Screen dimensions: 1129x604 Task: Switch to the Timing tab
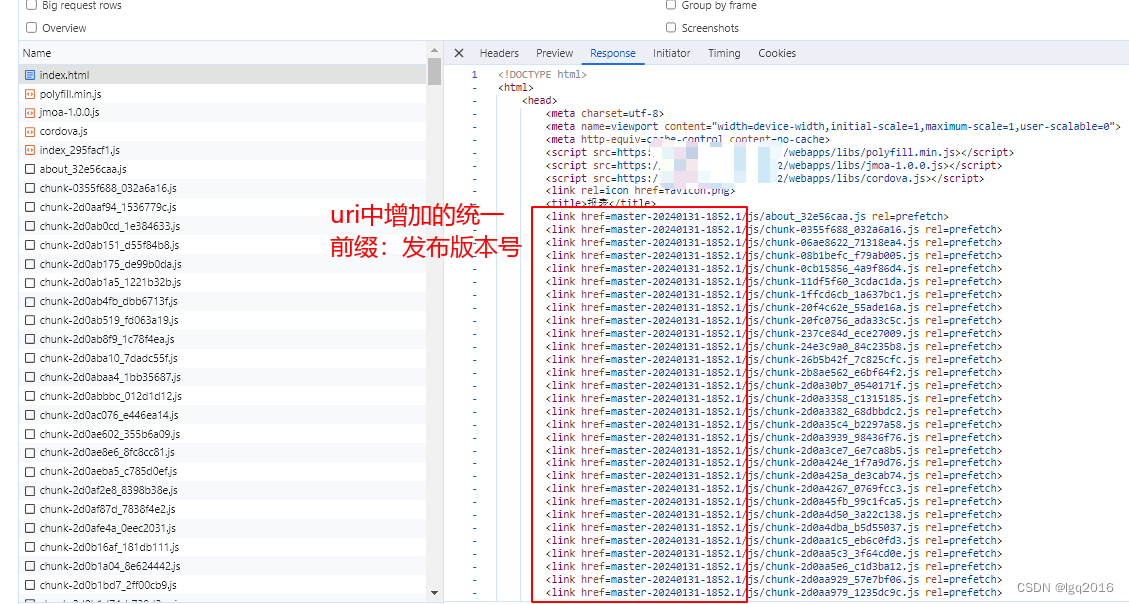(x=724, y=53)
